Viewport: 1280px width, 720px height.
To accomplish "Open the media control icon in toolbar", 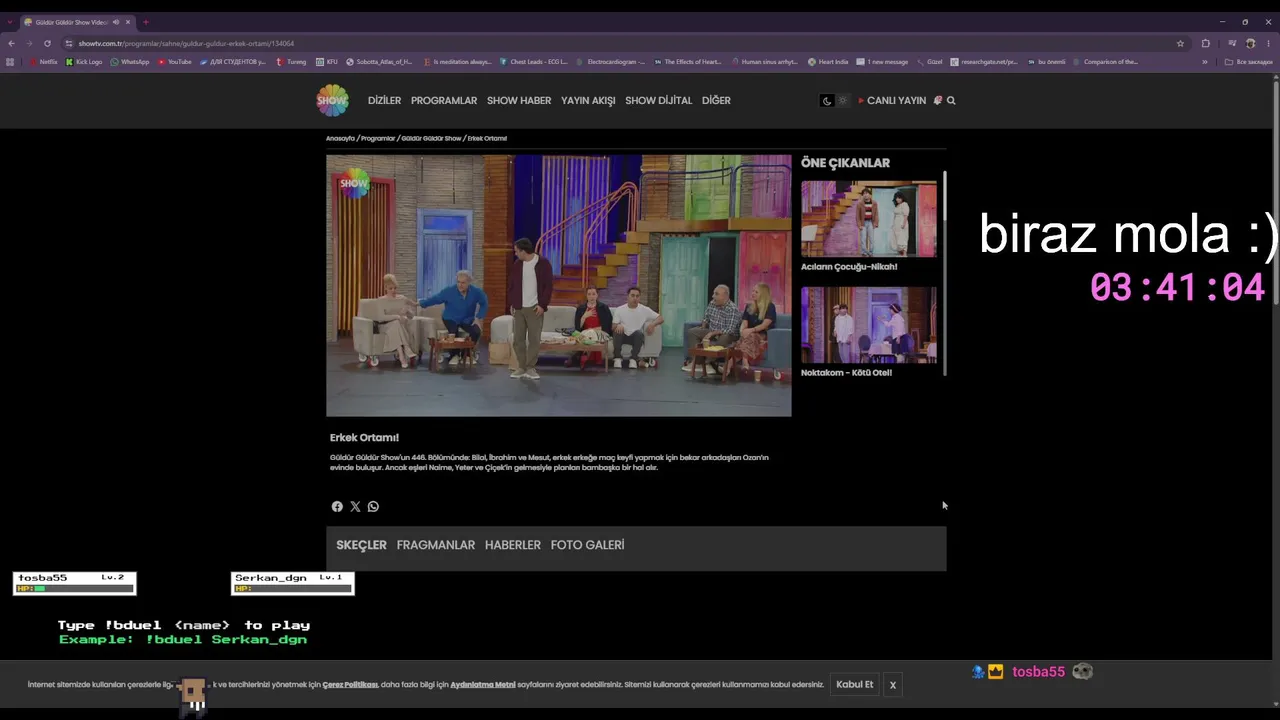I will [1232, 43].
